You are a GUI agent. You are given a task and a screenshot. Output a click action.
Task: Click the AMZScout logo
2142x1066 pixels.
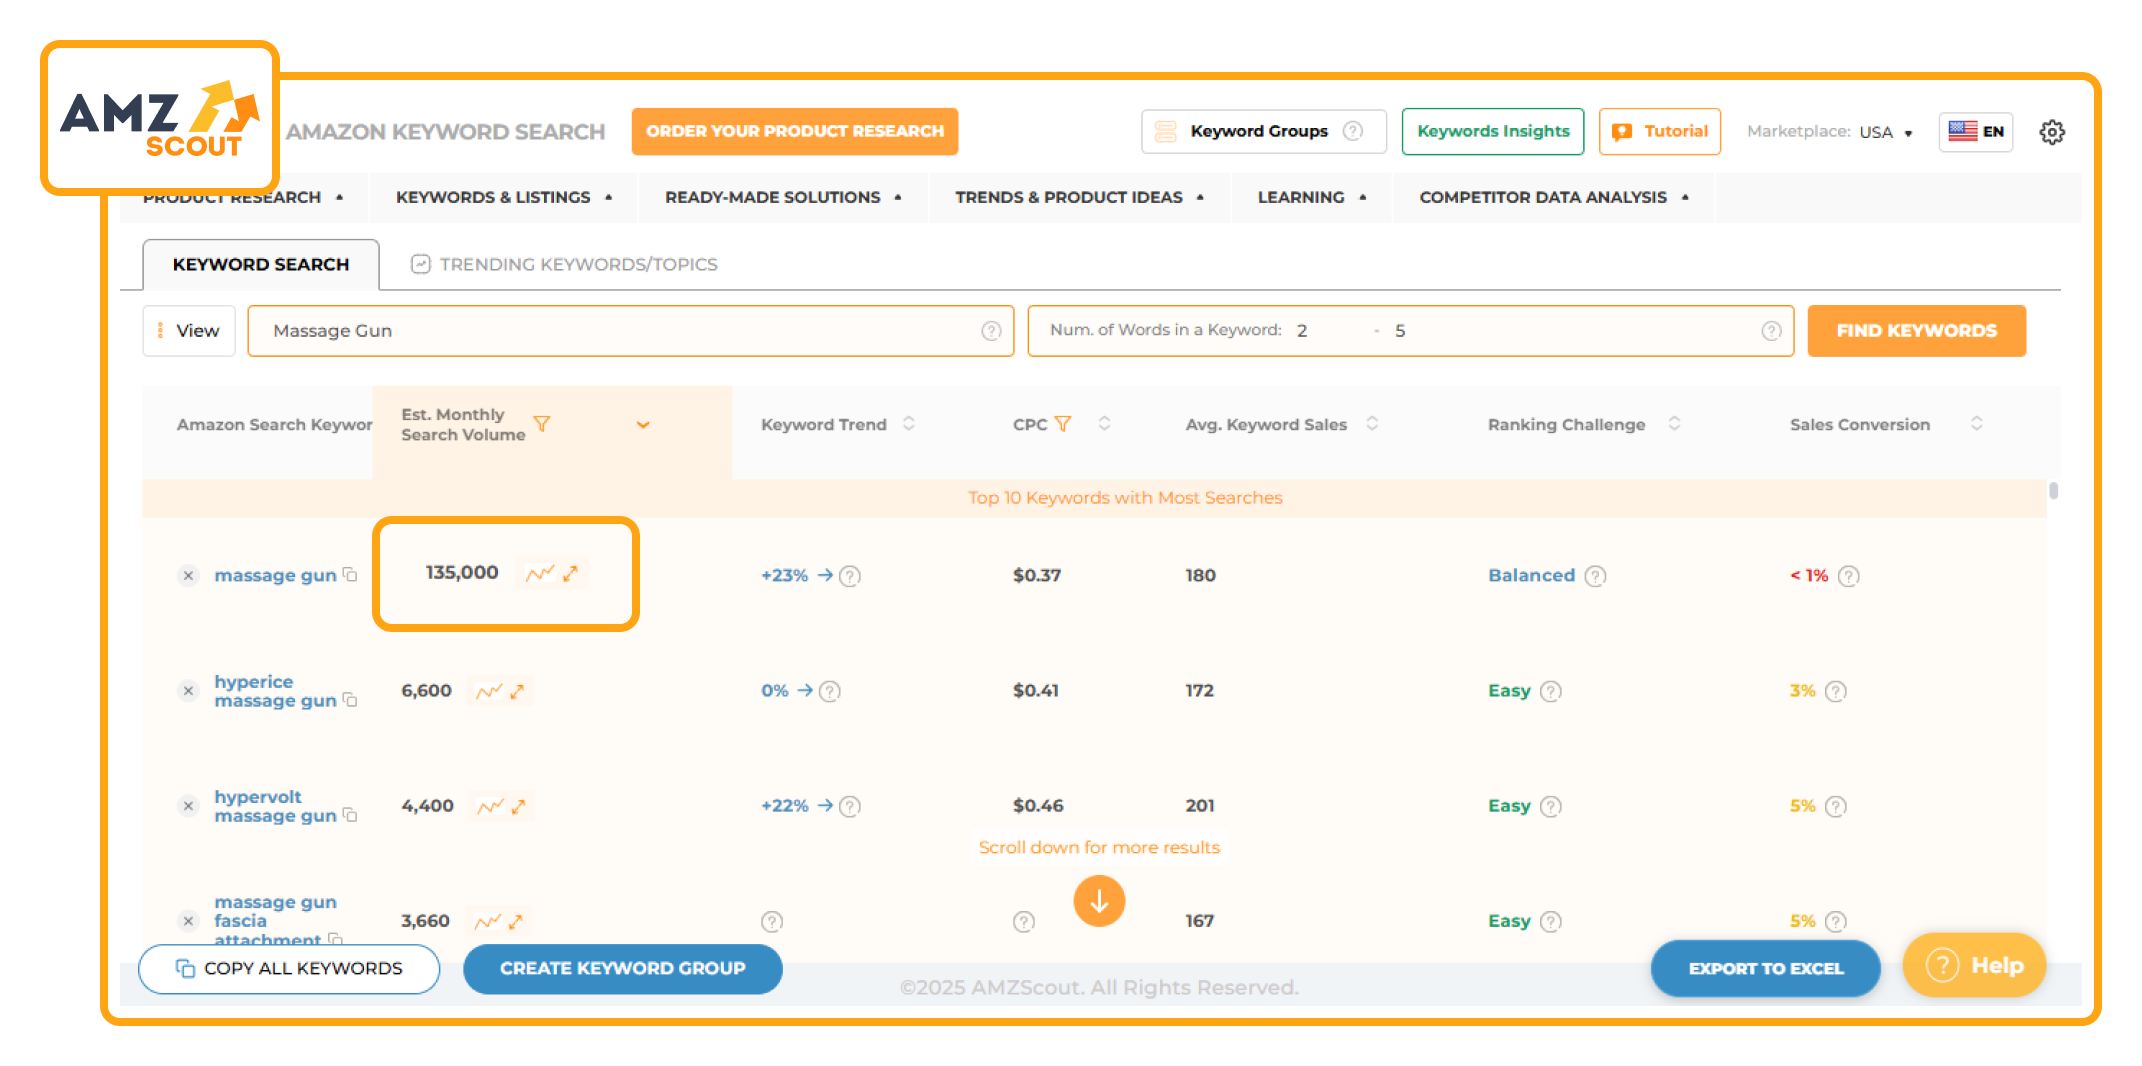tap(160, 118)
